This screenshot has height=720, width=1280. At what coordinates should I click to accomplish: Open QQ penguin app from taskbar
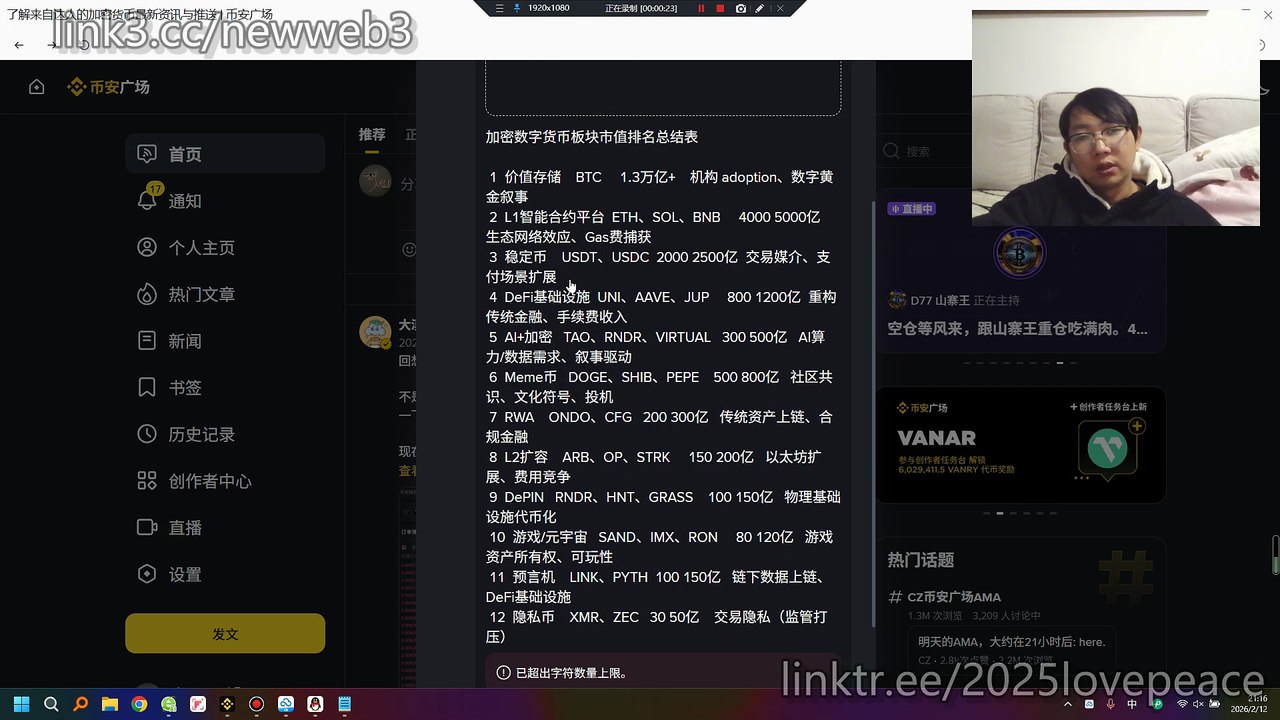tap(315, 704)
